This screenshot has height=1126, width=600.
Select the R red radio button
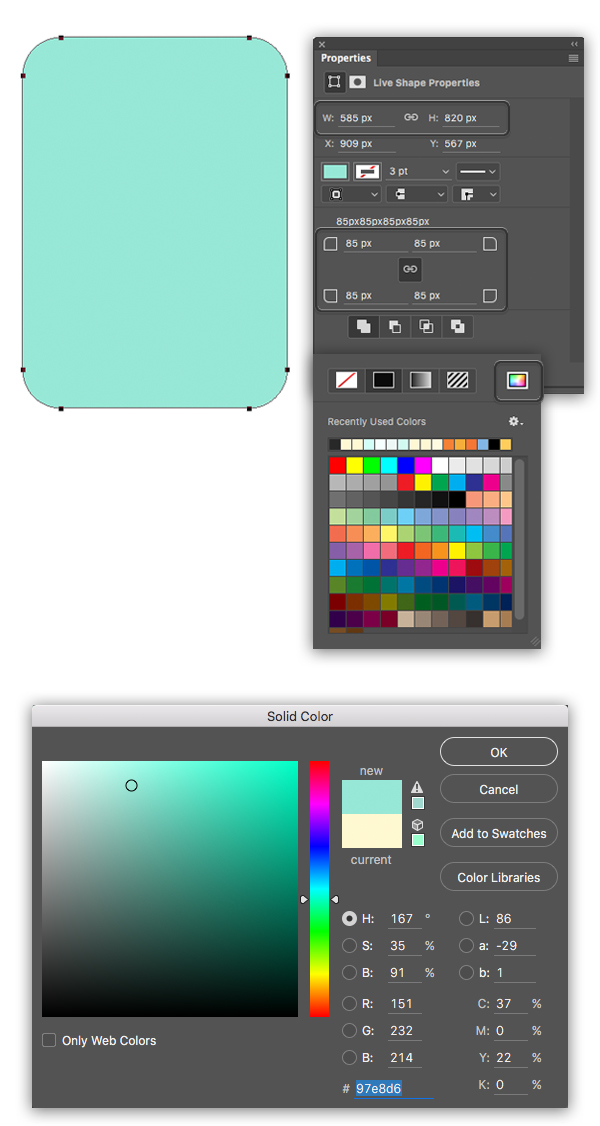click(x=350, y=1003)
